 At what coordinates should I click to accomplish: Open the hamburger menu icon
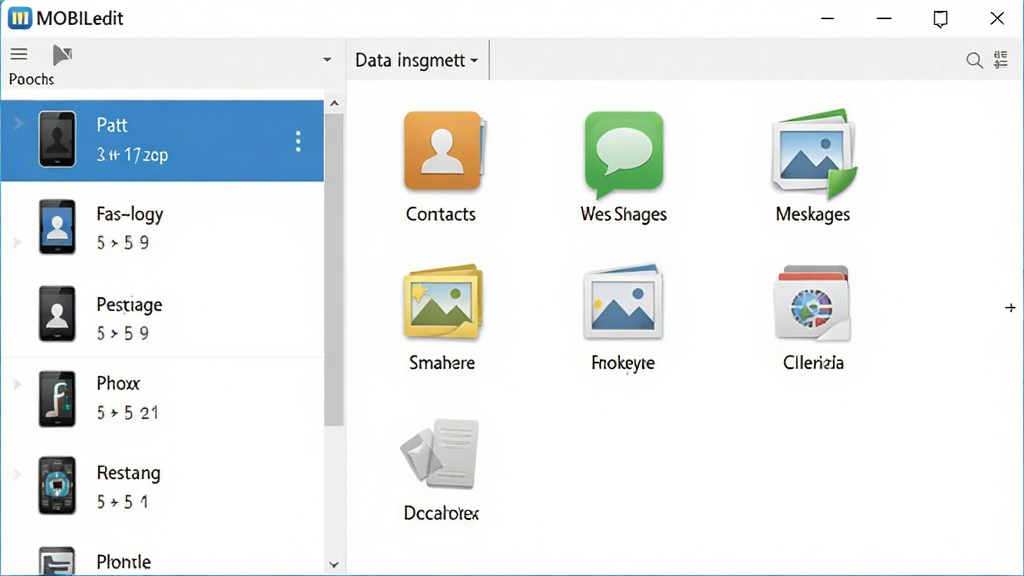click(x=19, y=54)
